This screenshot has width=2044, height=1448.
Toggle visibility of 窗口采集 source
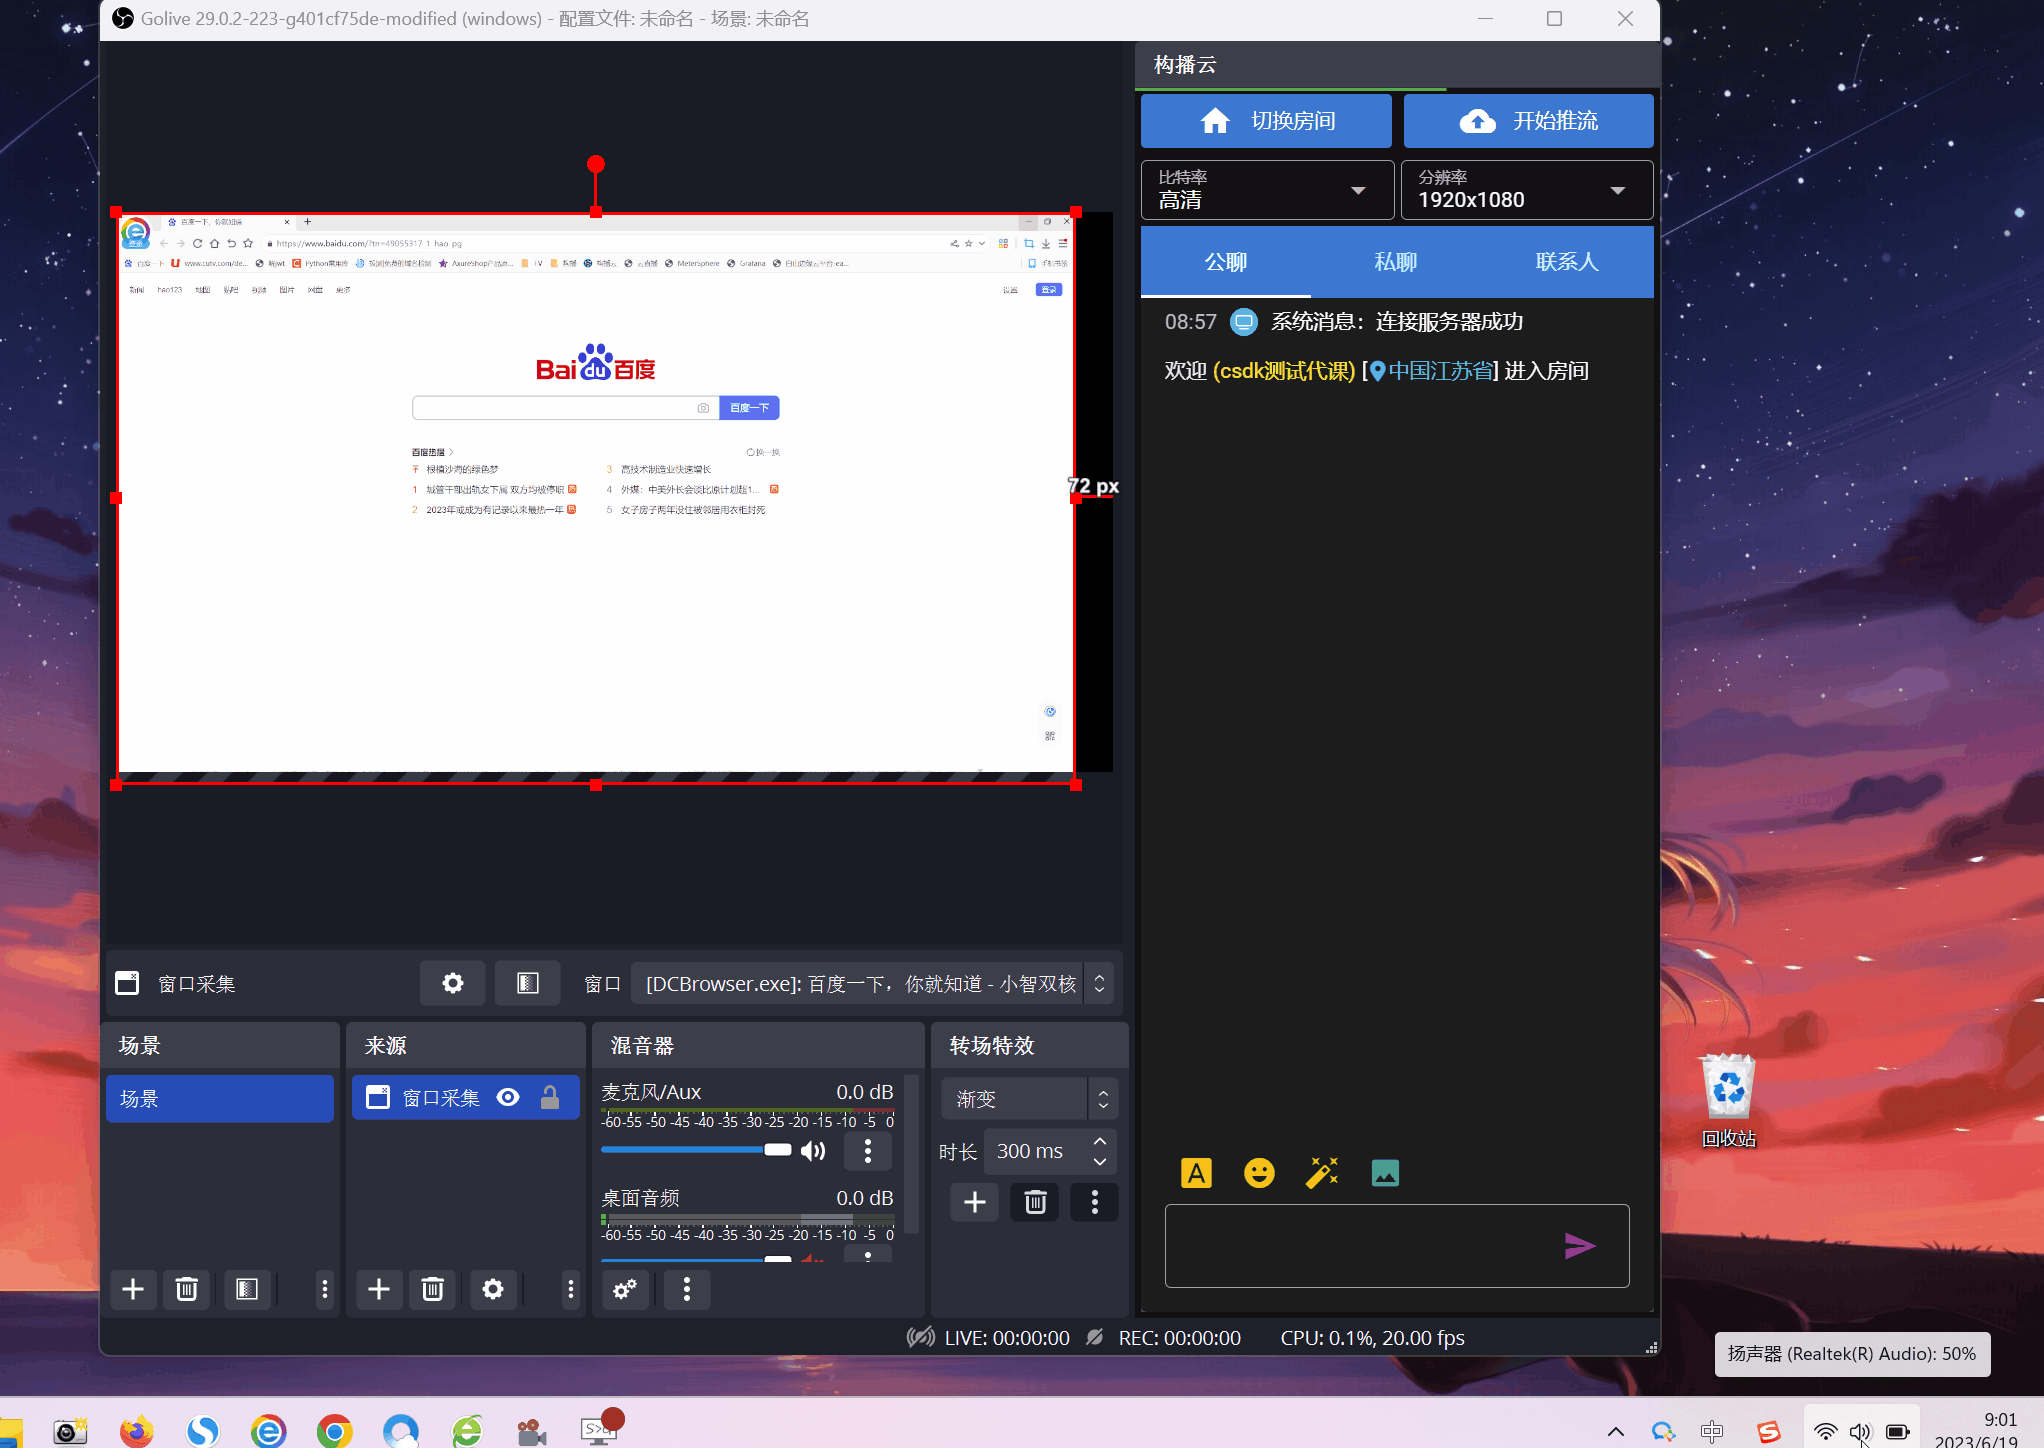[x=508, y=1098]
